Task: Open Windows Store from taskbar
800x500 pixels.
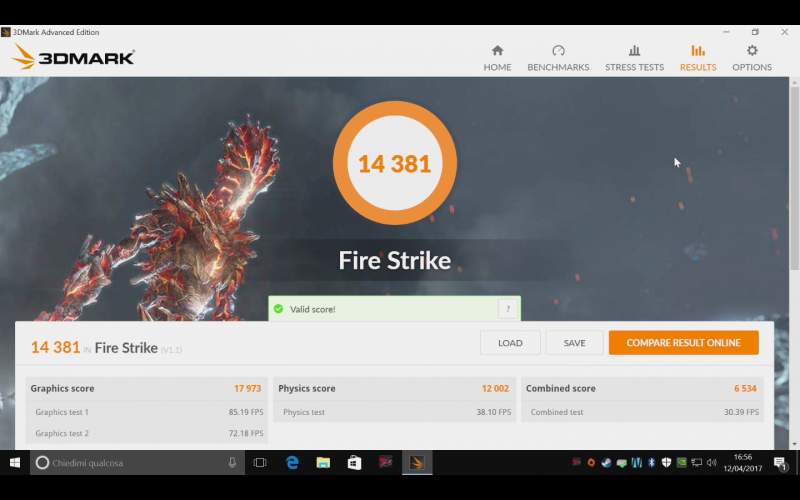Action: click(x=354, y=463)
